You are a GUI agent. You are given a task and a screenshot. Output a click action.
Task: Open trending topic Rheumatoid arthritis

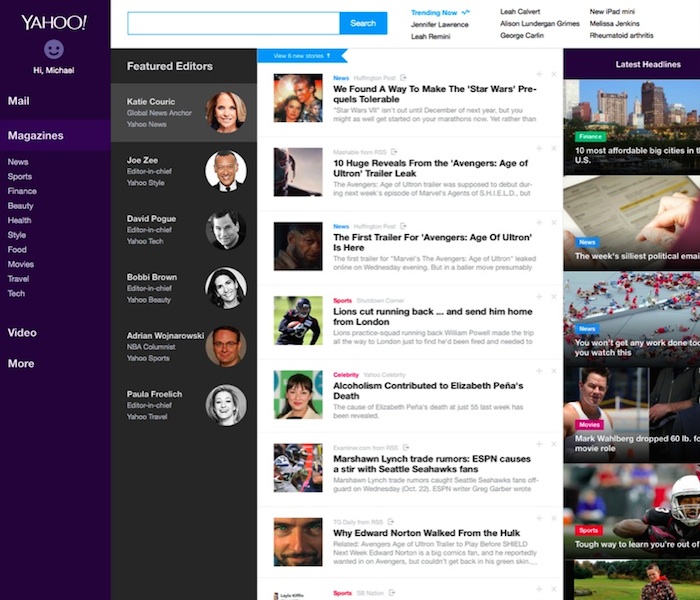(621, 35)
